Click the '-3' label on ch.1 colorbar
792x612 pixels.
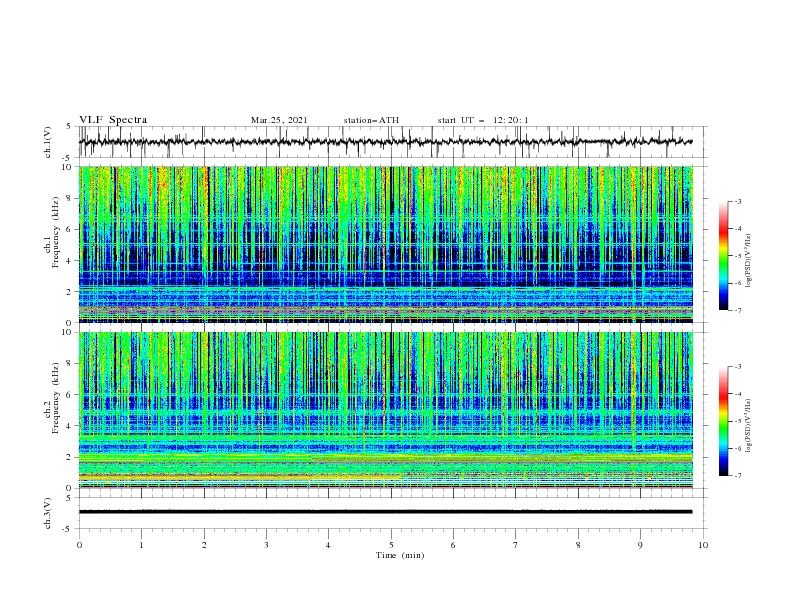737,201
